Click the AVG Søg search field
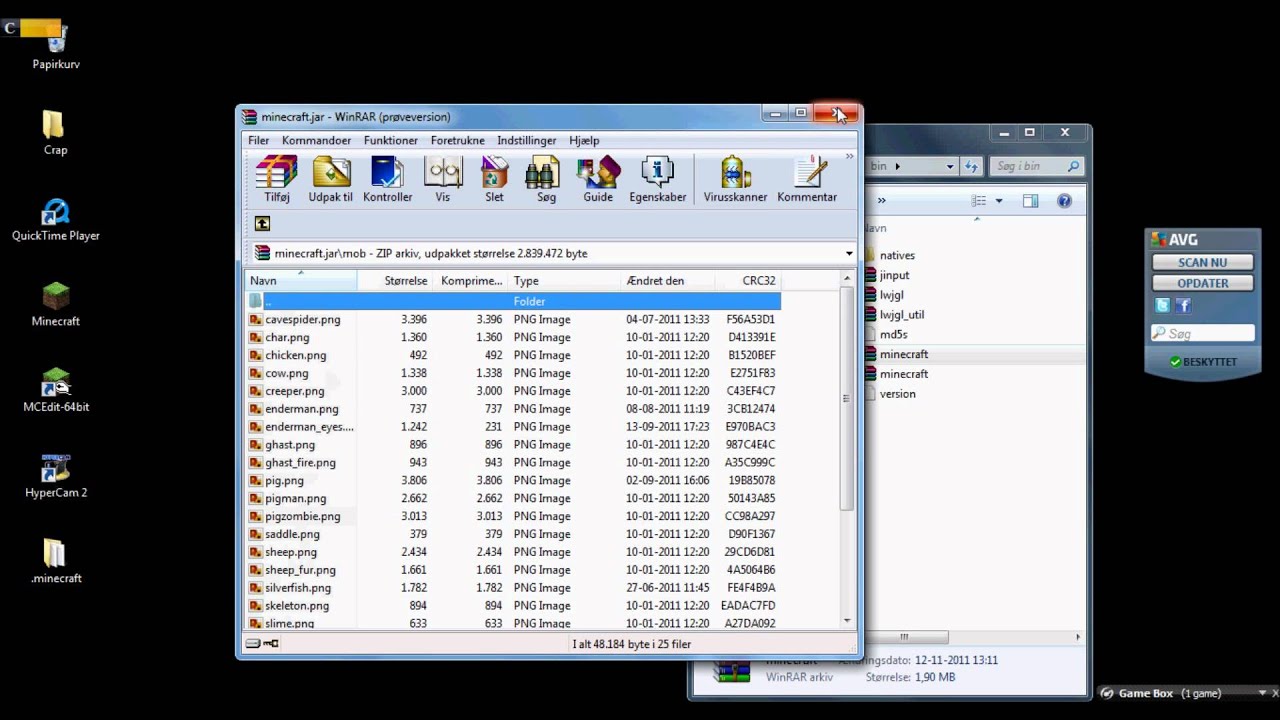Image resolution: width=1280 pixels, height=720 pixels. (x=1202, y=333)
